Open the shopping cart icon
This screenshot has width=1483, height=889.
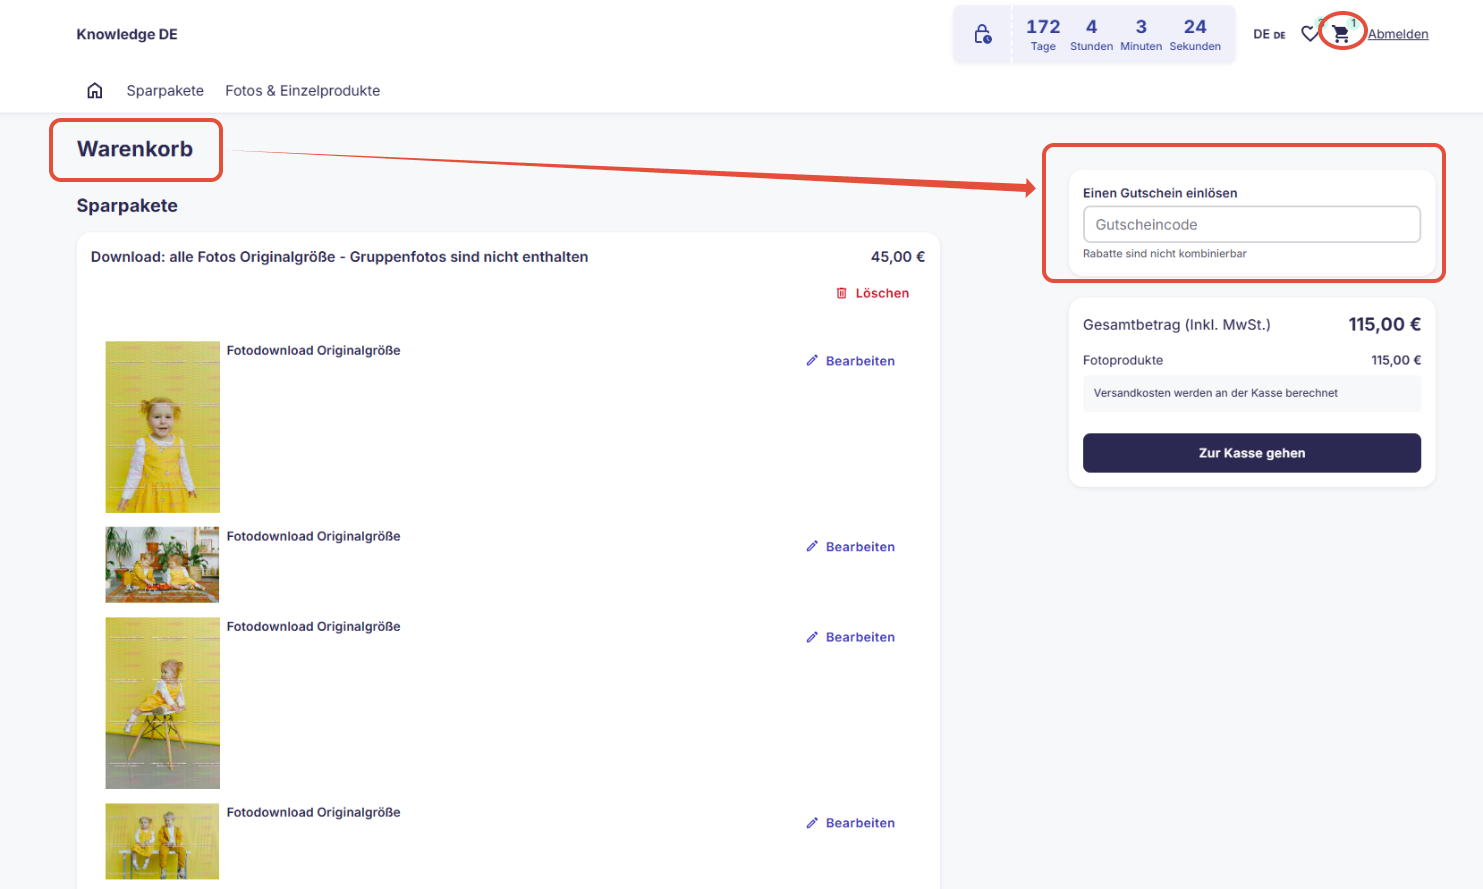pos(1341,34)
